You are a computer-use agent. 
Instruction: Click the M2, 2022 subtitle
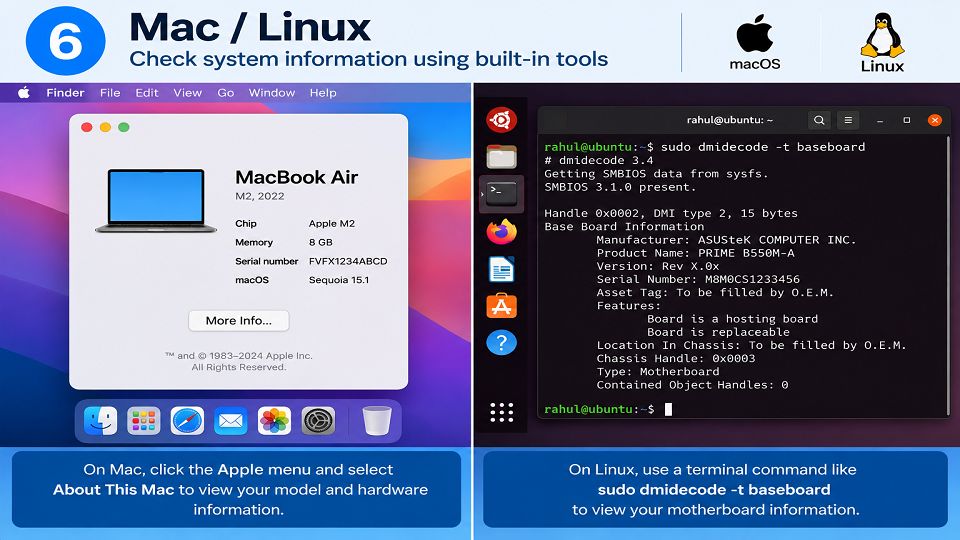point(260,196)
